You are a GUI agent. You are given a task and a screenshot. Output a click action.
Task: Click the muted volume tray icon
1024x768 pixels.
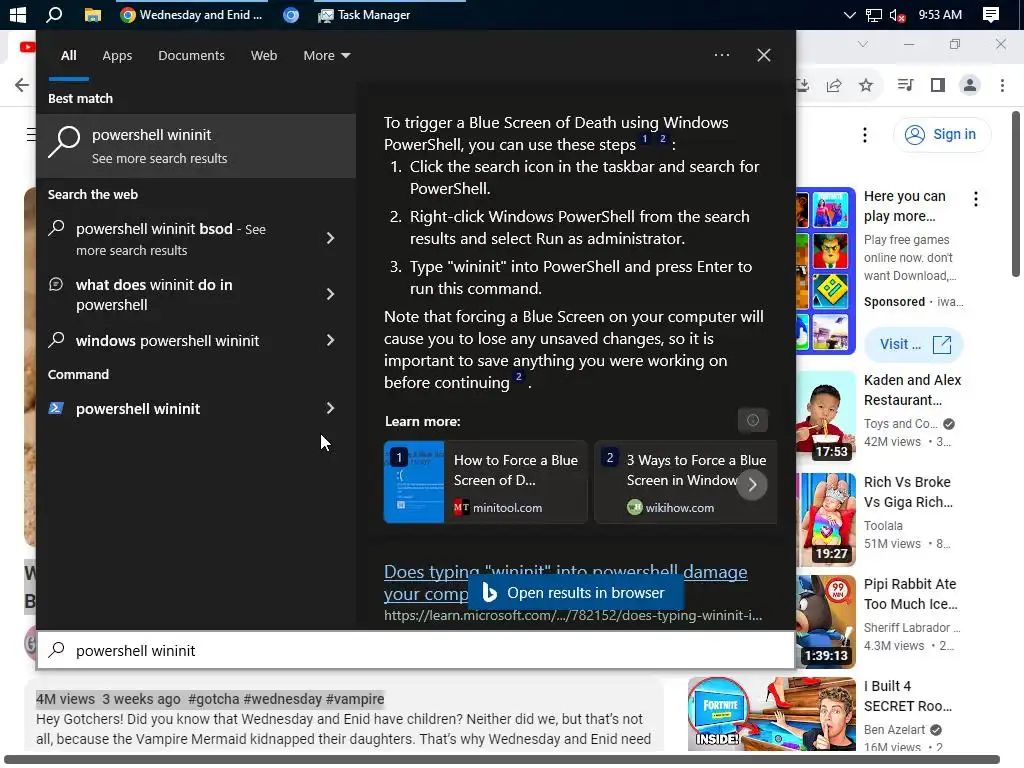897,14
